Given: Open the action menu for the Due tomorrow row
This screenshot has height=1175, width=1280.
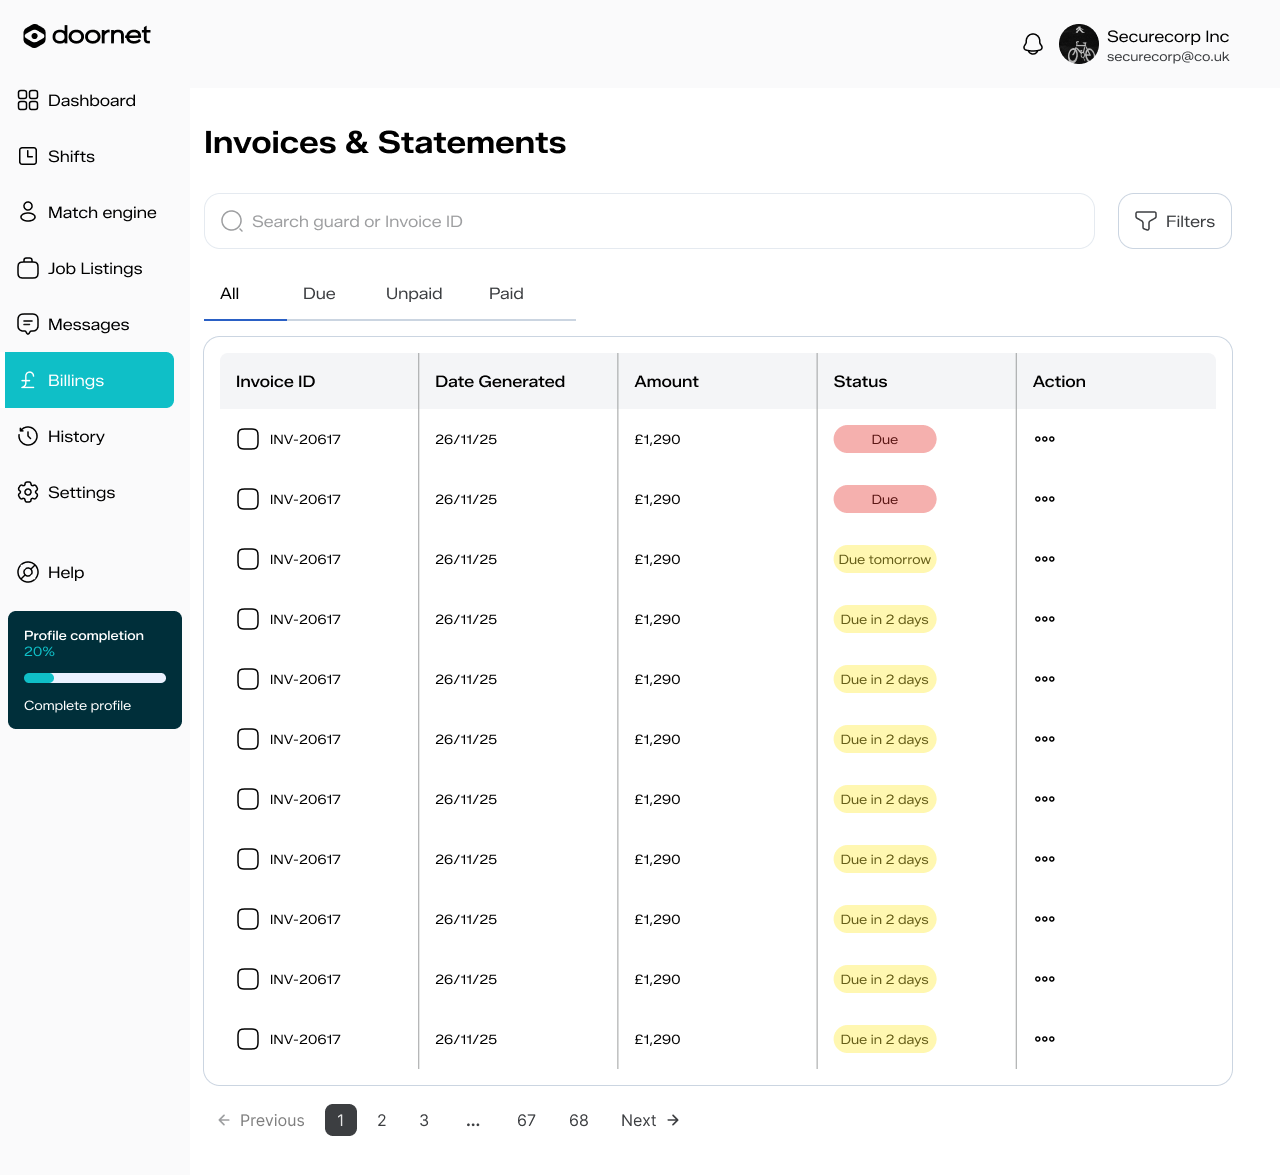Looking at the screenshot, I should [x=1044, y=559].
